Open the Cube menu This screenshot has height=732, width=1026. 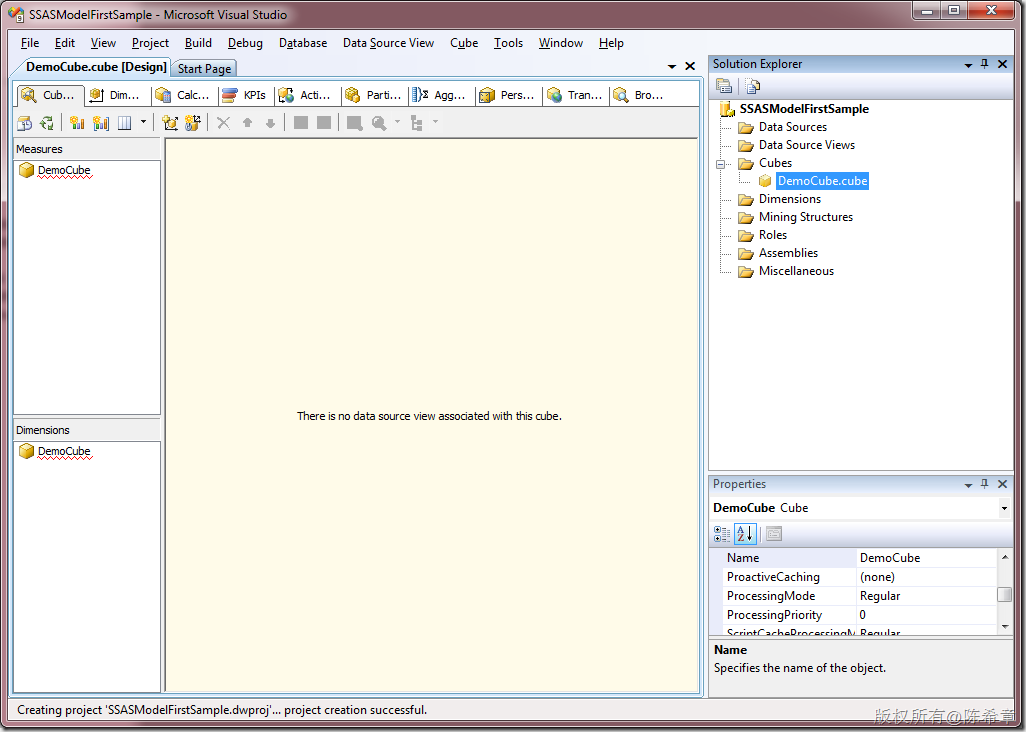point(464,43)
